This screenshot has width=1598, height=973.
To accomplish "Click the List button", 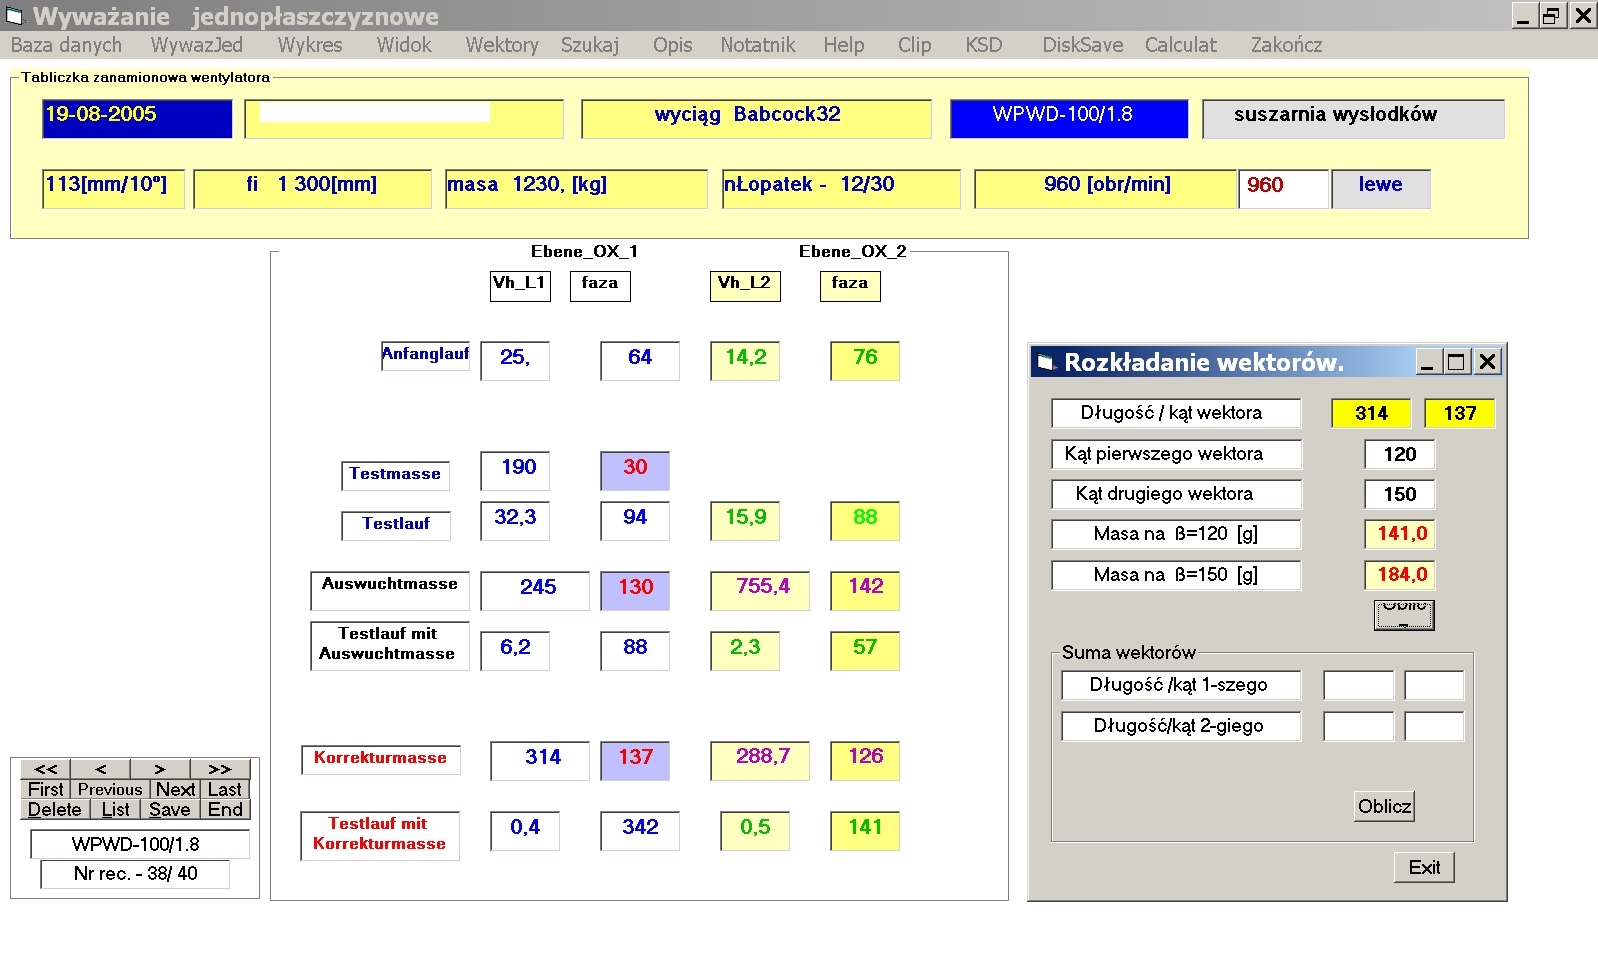I will [116, 809].
